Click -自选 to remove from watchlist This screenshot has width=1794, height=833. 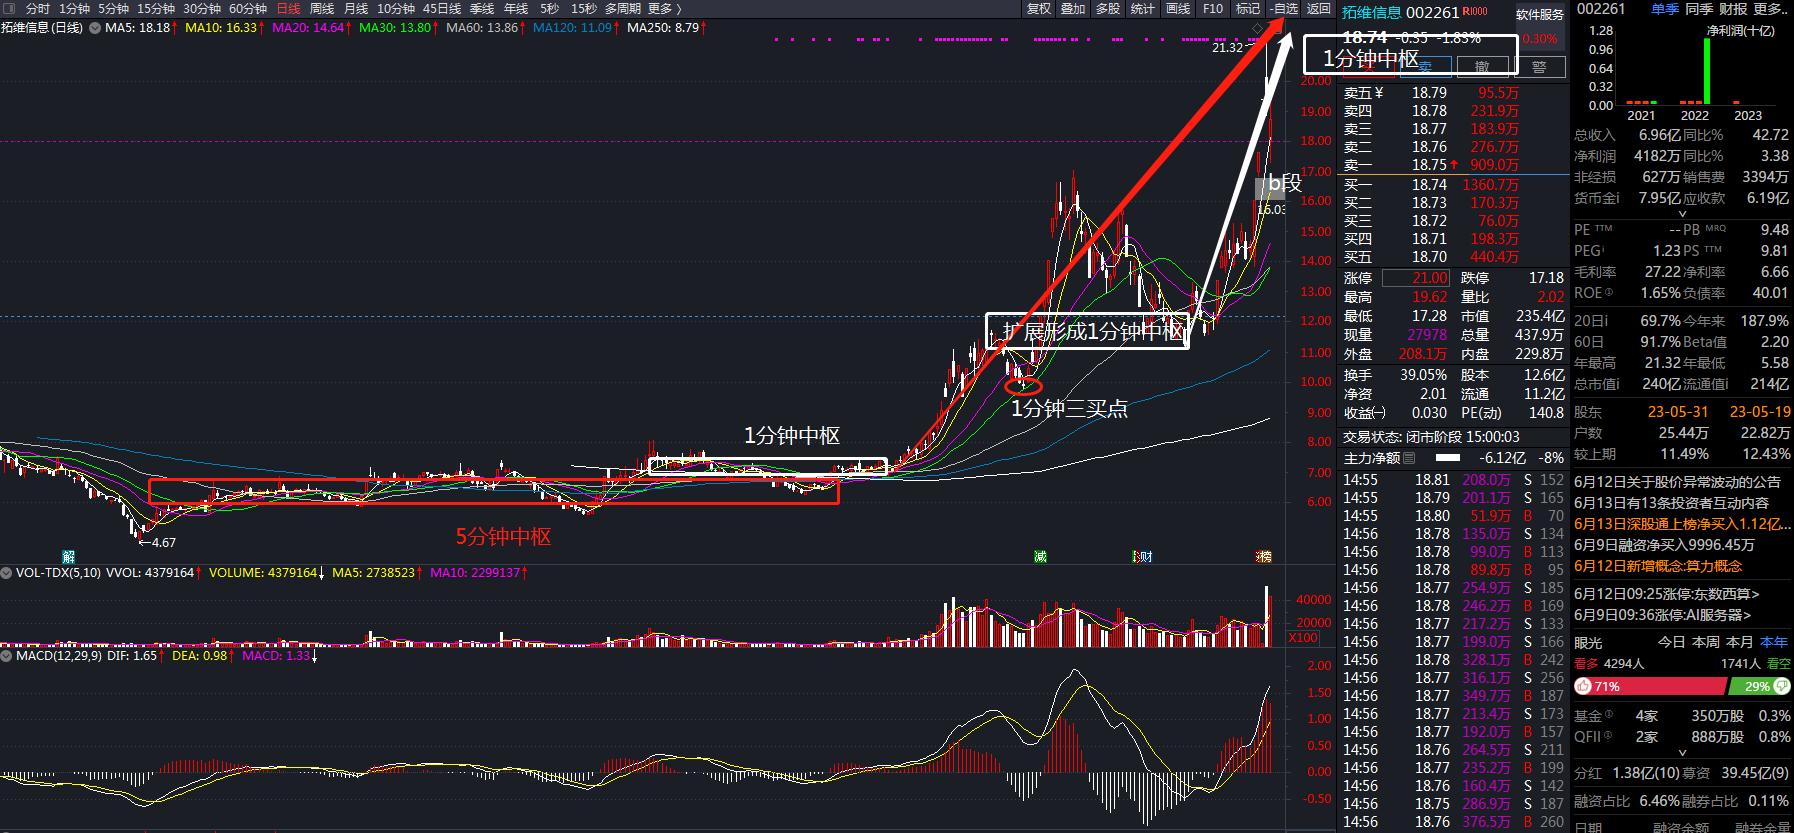point(1284,8)
